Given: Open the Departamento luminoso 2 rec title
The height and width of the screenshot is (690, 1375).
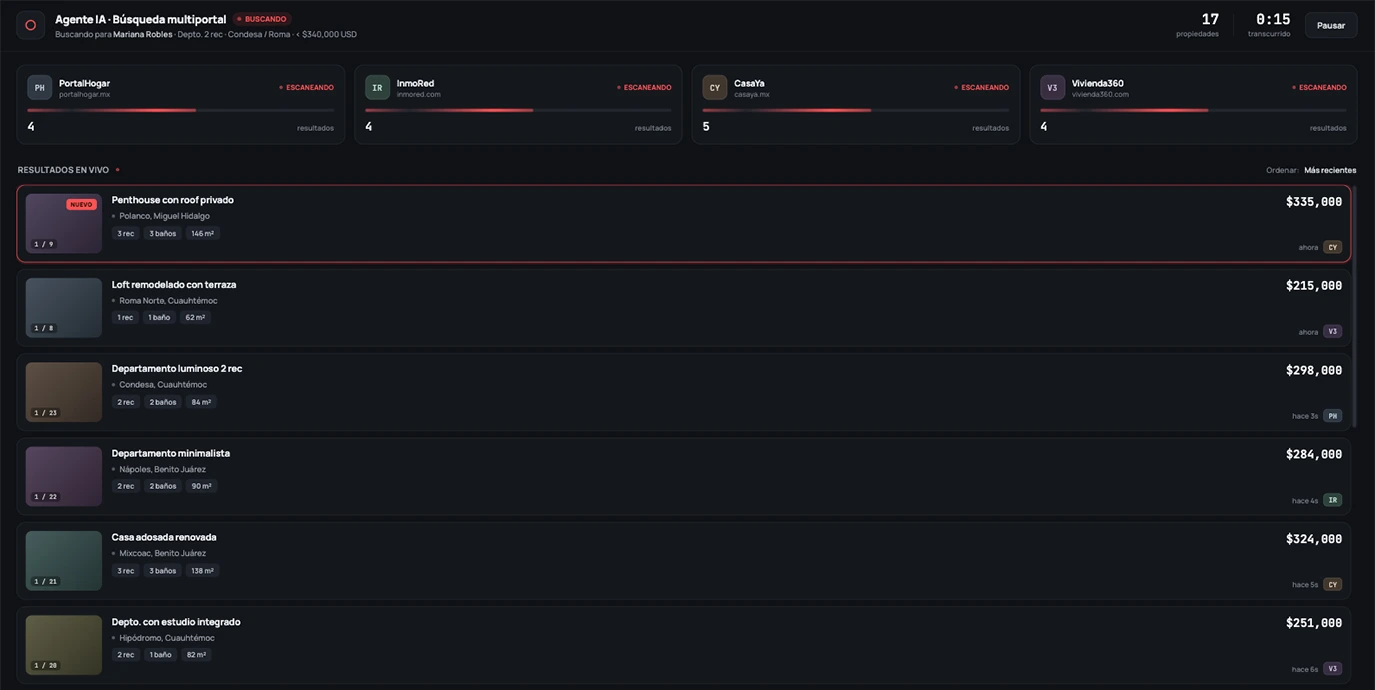Looking at the screenshot, I should [x=177, y=368].
